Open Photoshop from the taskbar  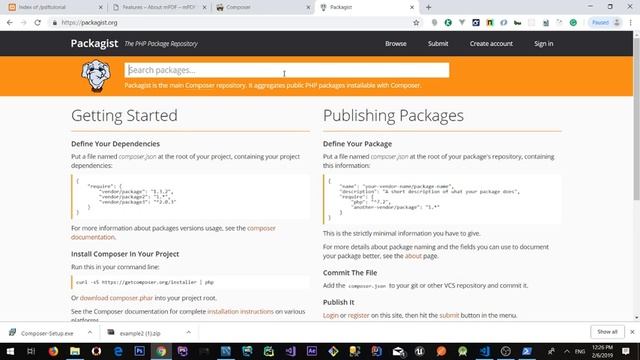[140, 351]
